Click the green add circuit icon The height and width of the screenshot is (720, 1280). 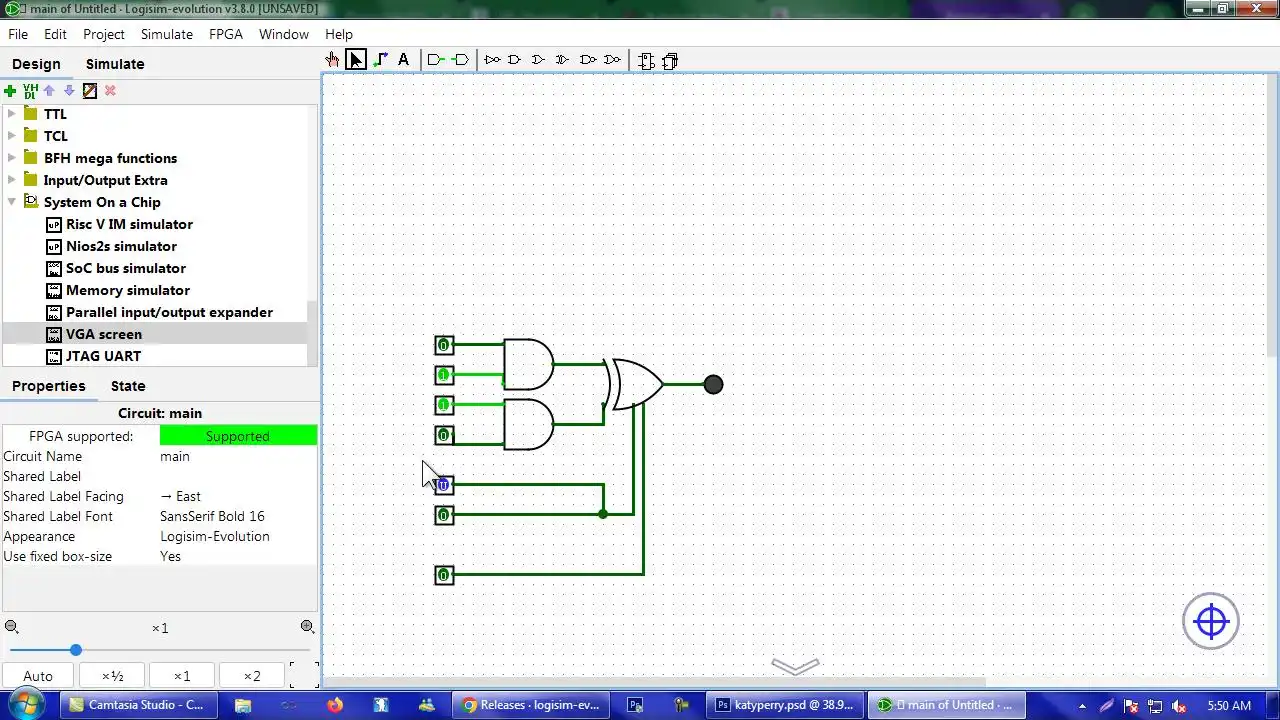coord(10,91)
